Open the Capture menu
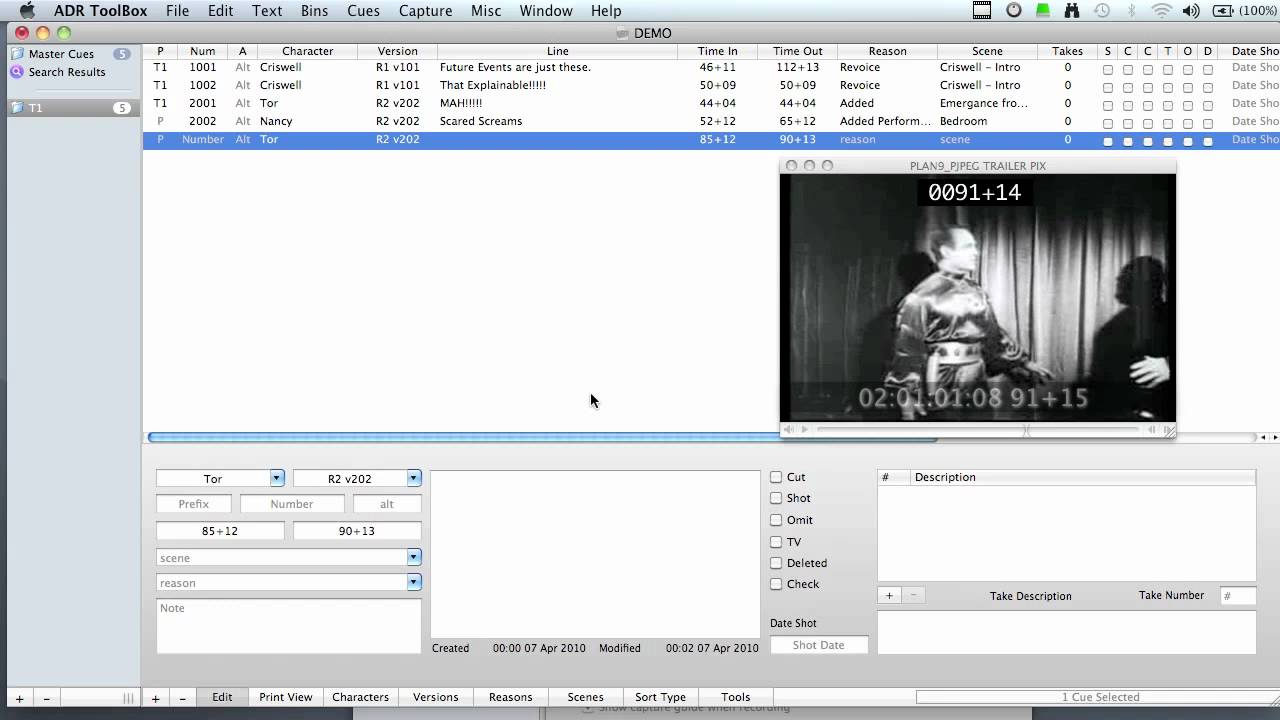 tap(425, 11)
